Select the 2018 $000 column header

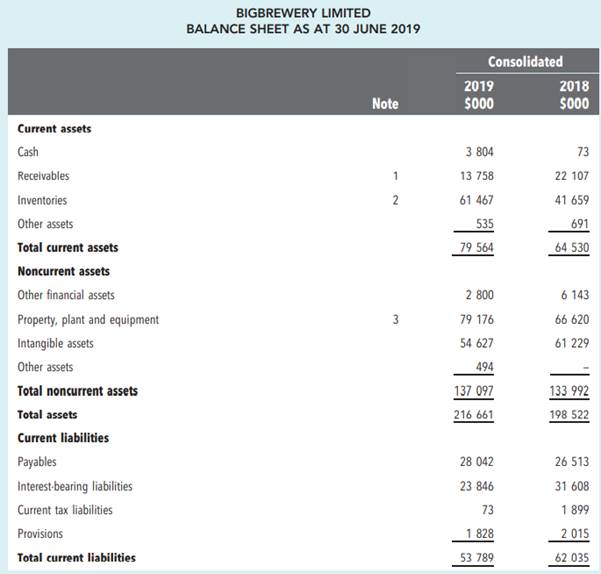574,94
